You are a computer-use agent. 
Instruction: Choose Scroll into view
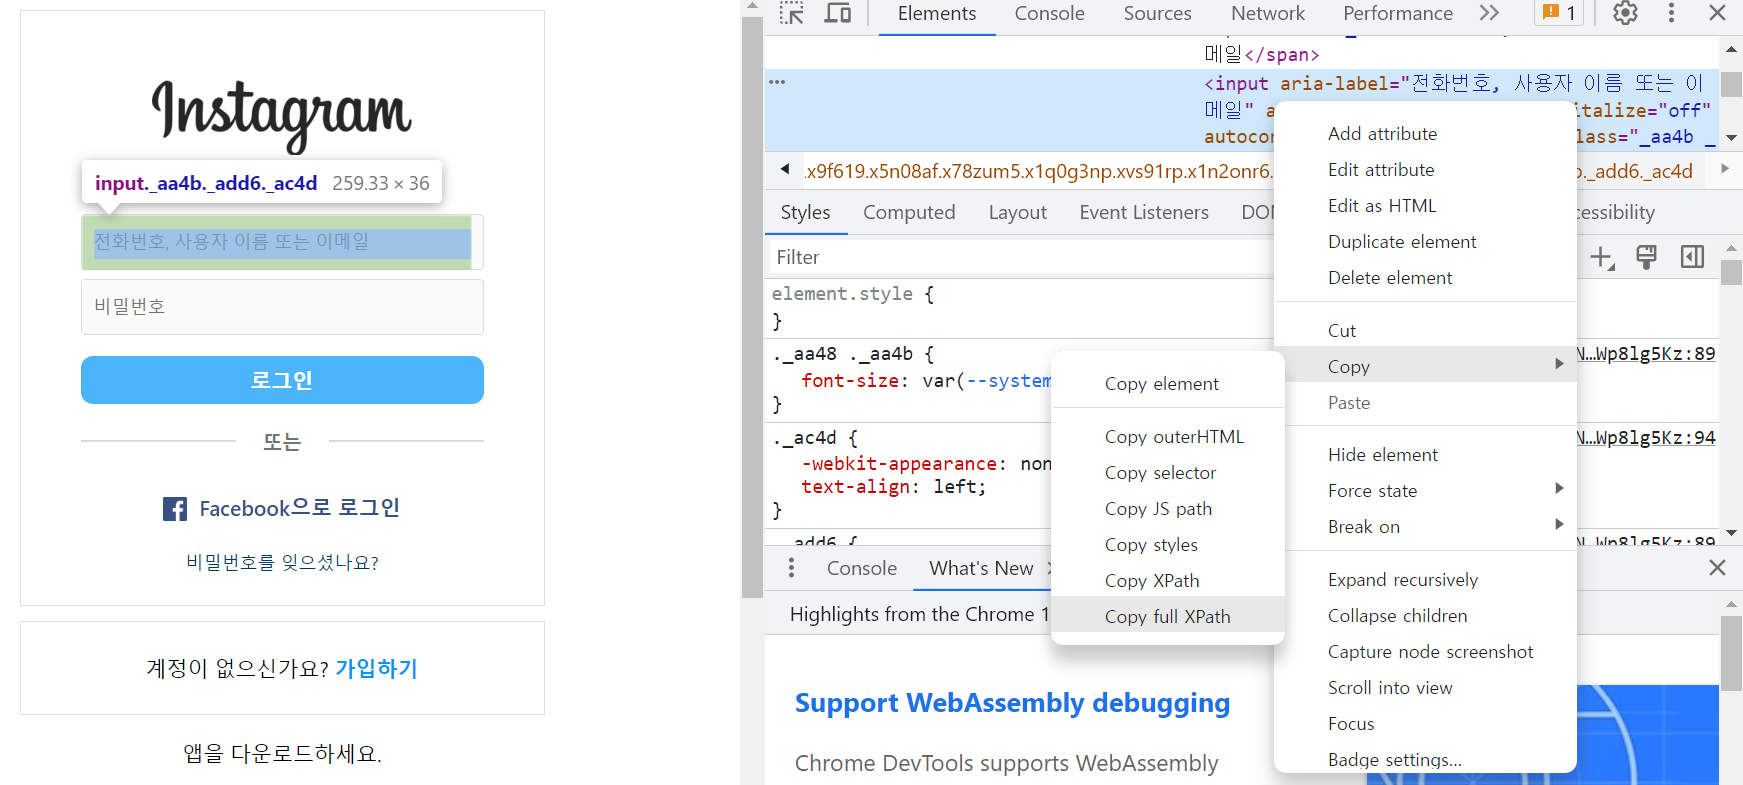coord(1426,688)
